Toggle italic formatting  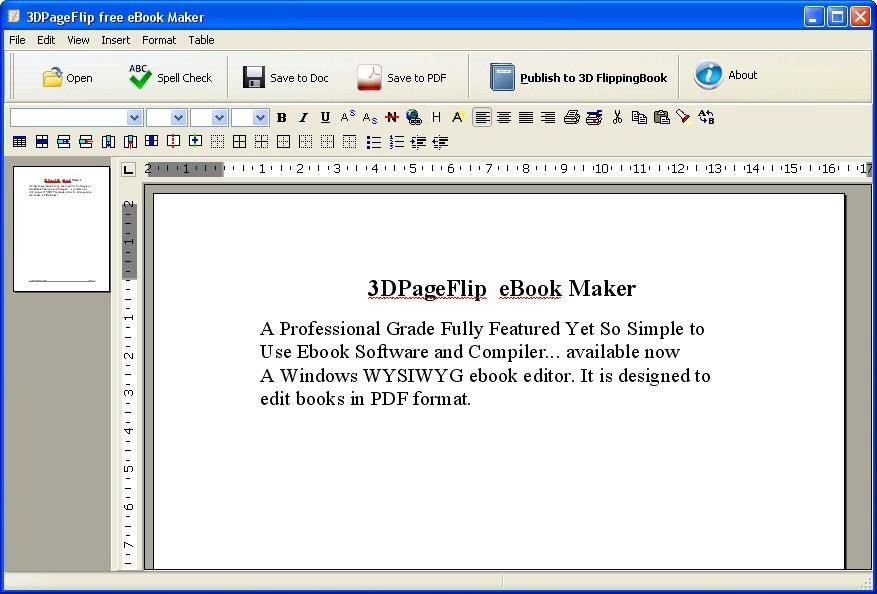tap(303, 117)
